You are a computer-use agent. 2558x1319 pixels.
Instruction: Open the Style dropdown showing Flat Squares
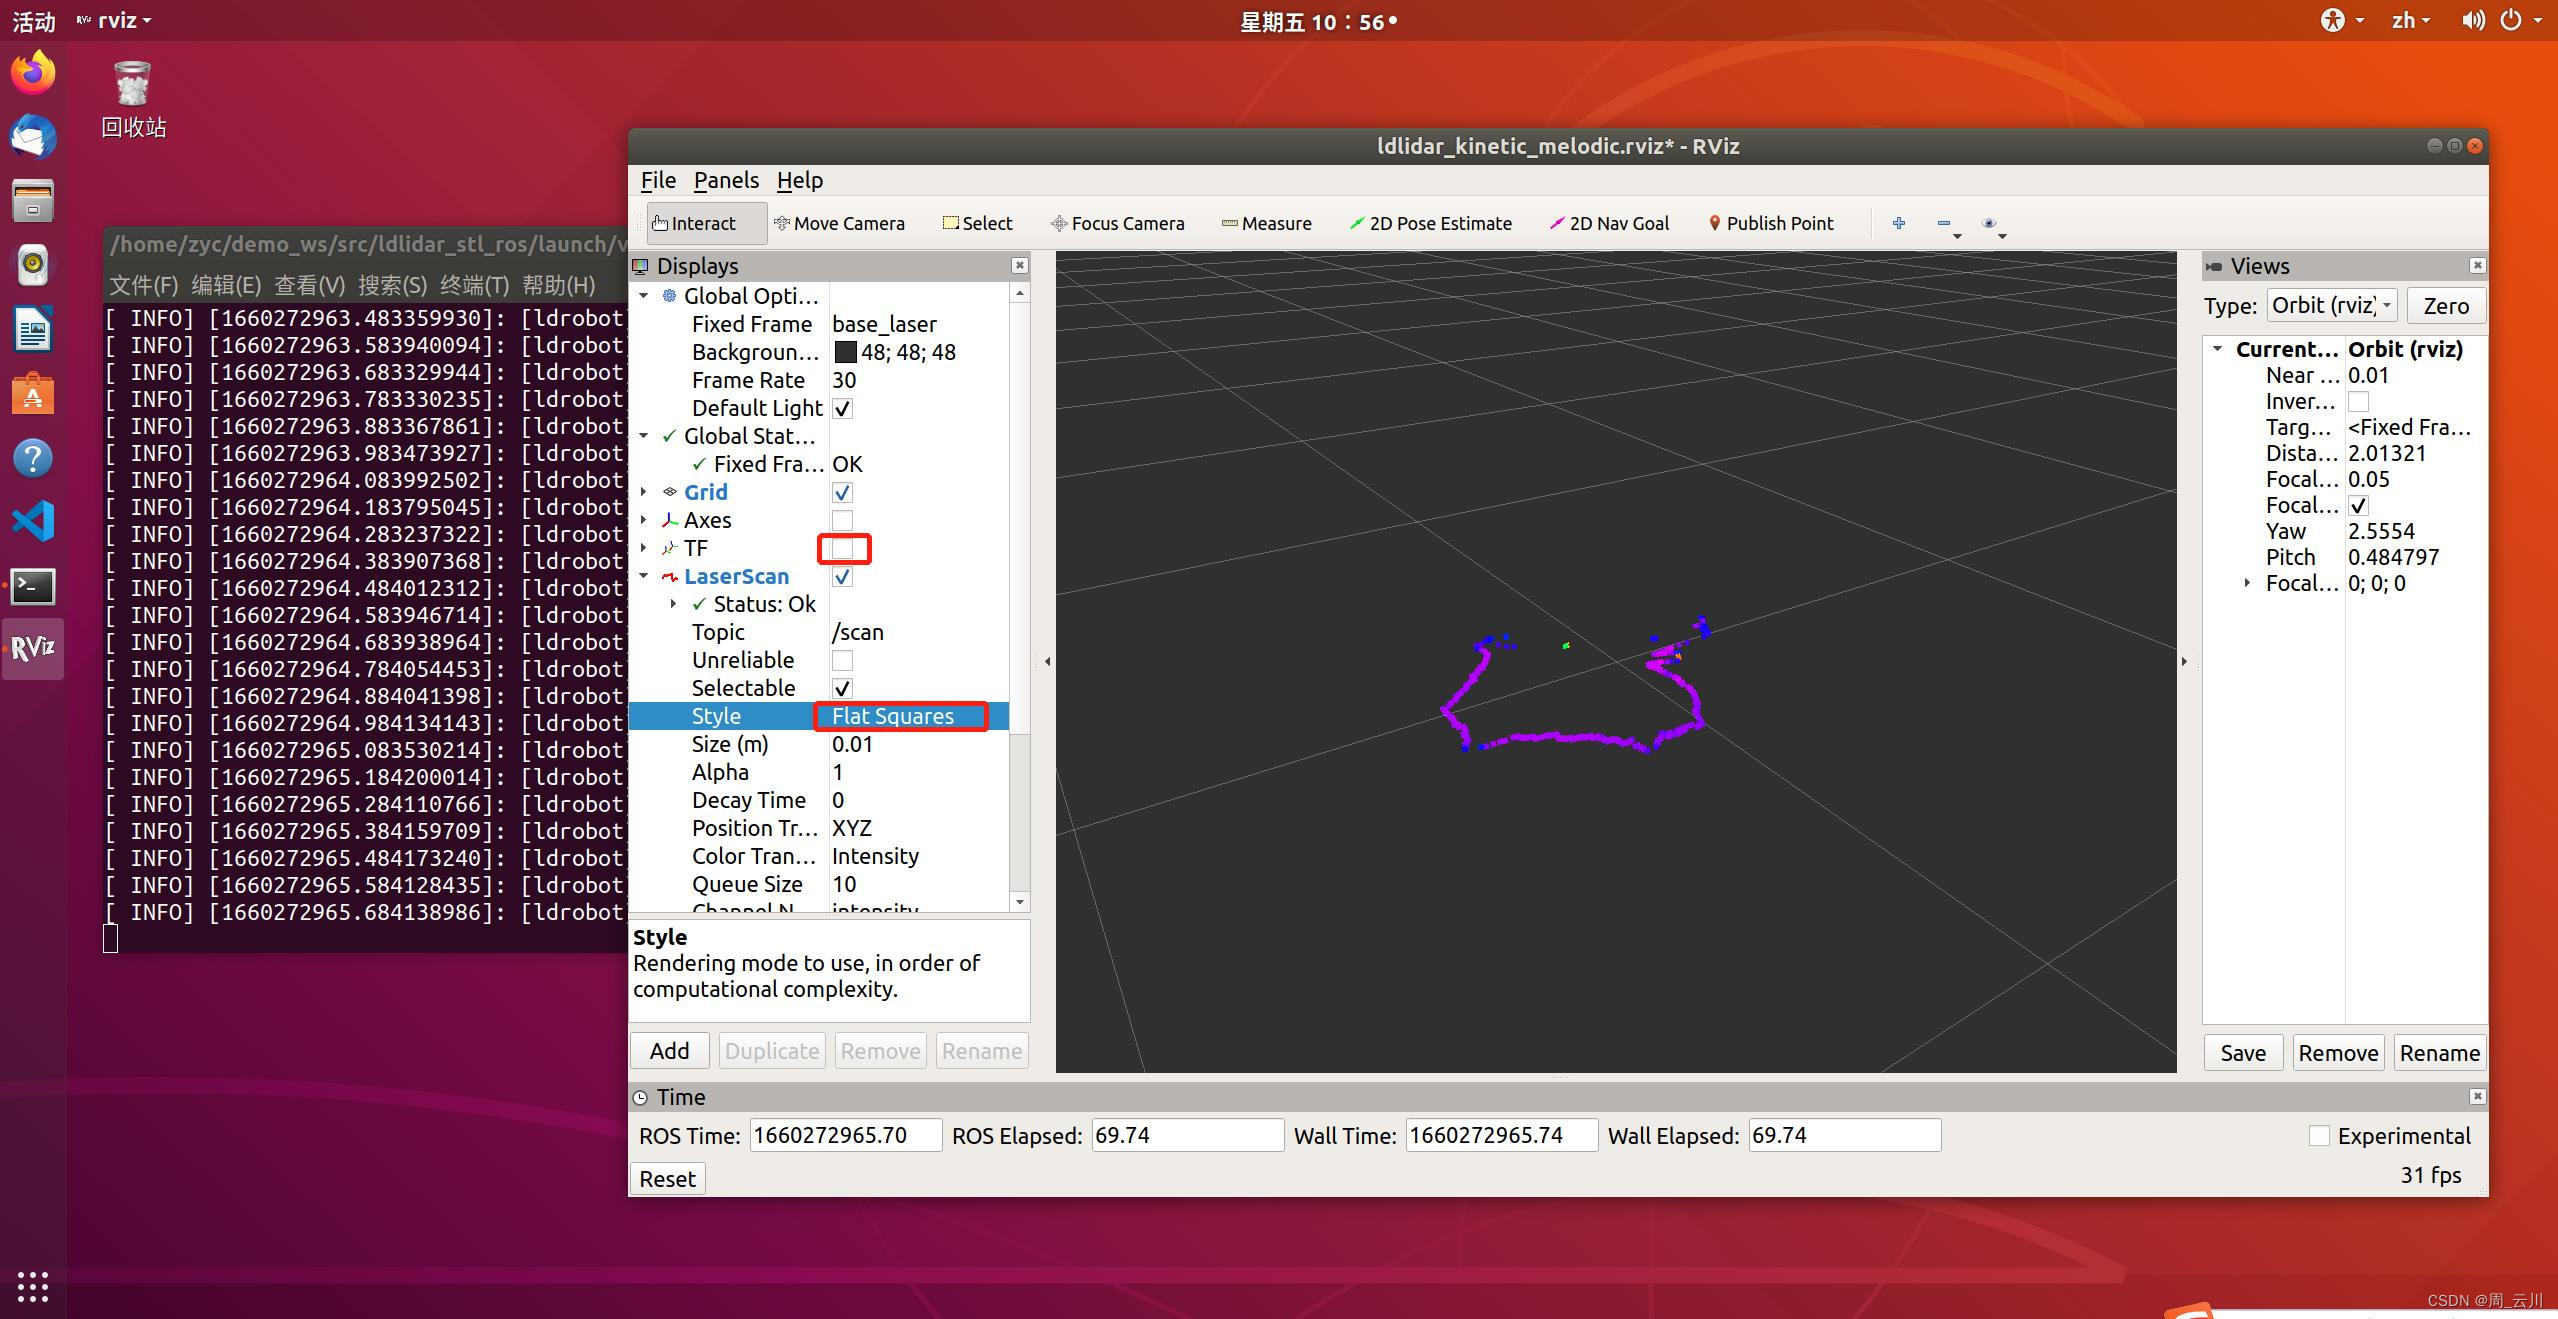coord(899,716)
